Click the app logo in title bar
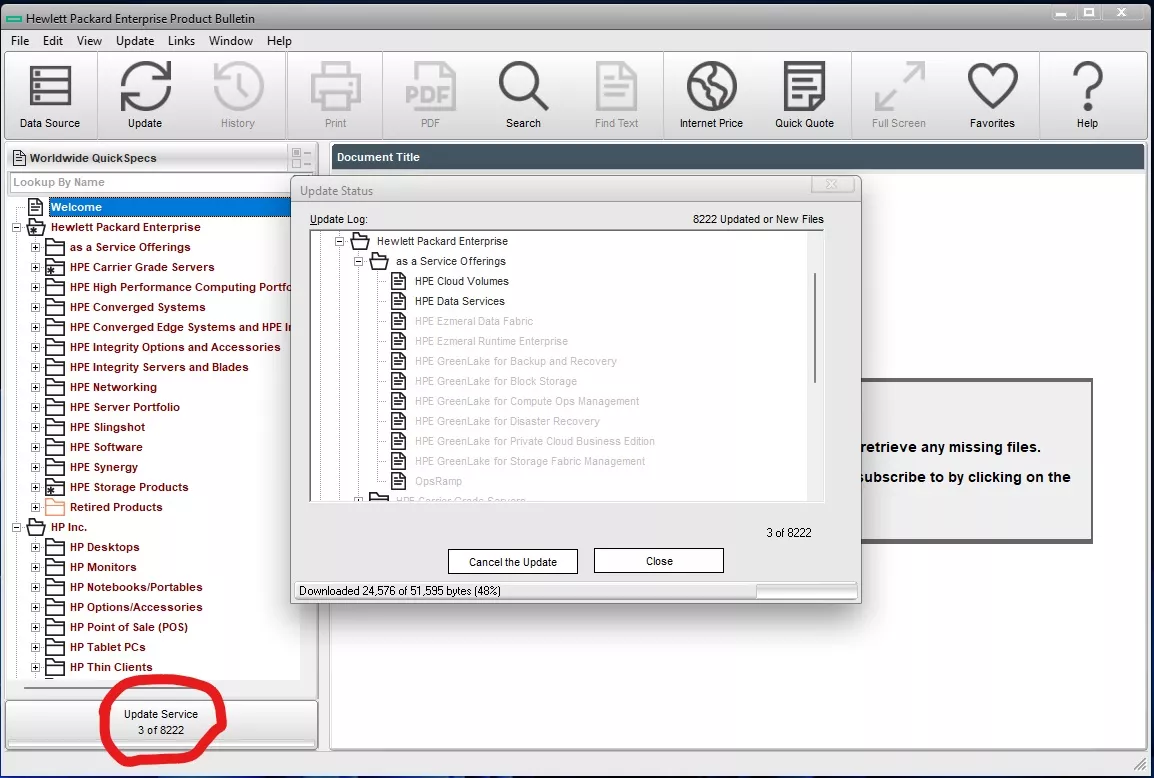The height and width of the screenshot is (778, 1154). click(14, 18)
